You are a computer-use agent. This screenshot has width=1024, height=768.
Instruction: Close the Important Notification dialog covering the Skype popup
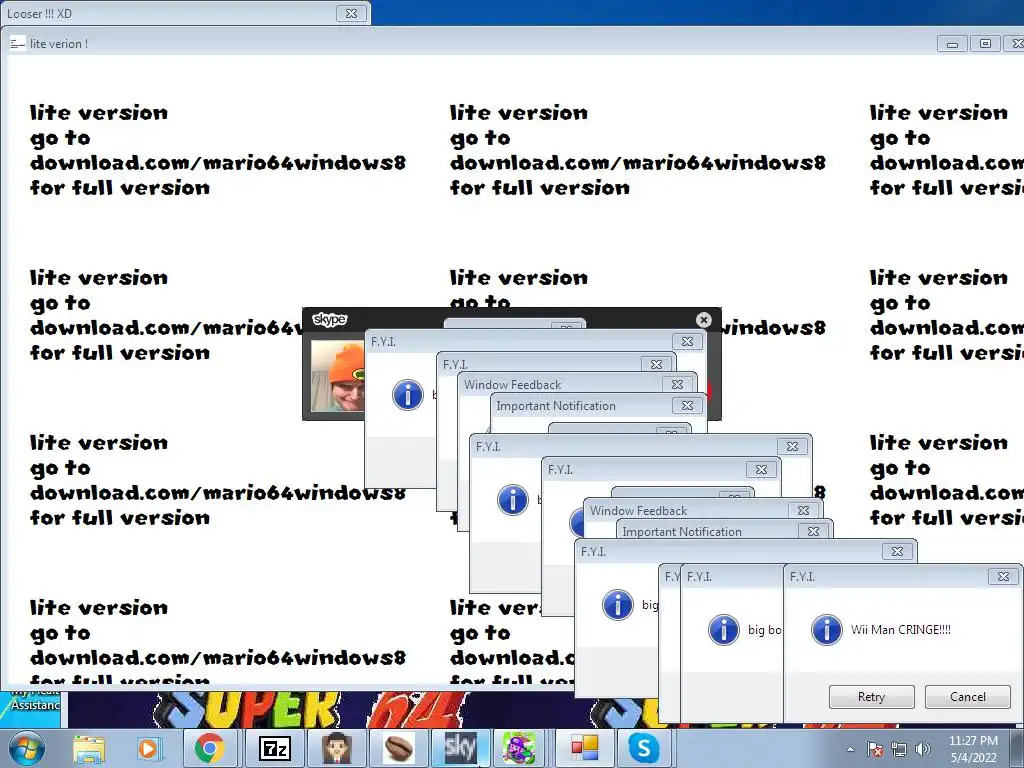(x=687, y=406)
